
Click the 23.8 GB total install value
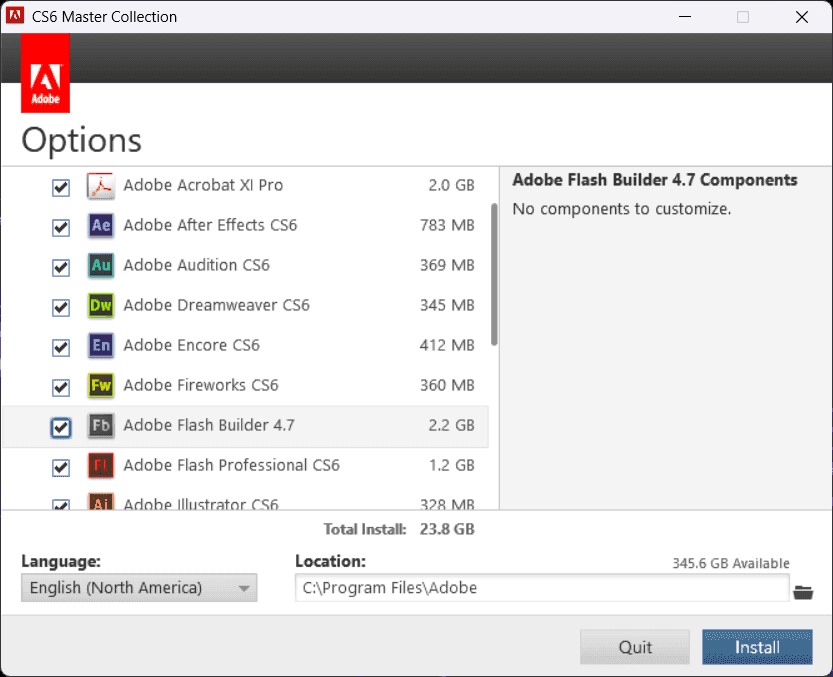pos(447,529)
